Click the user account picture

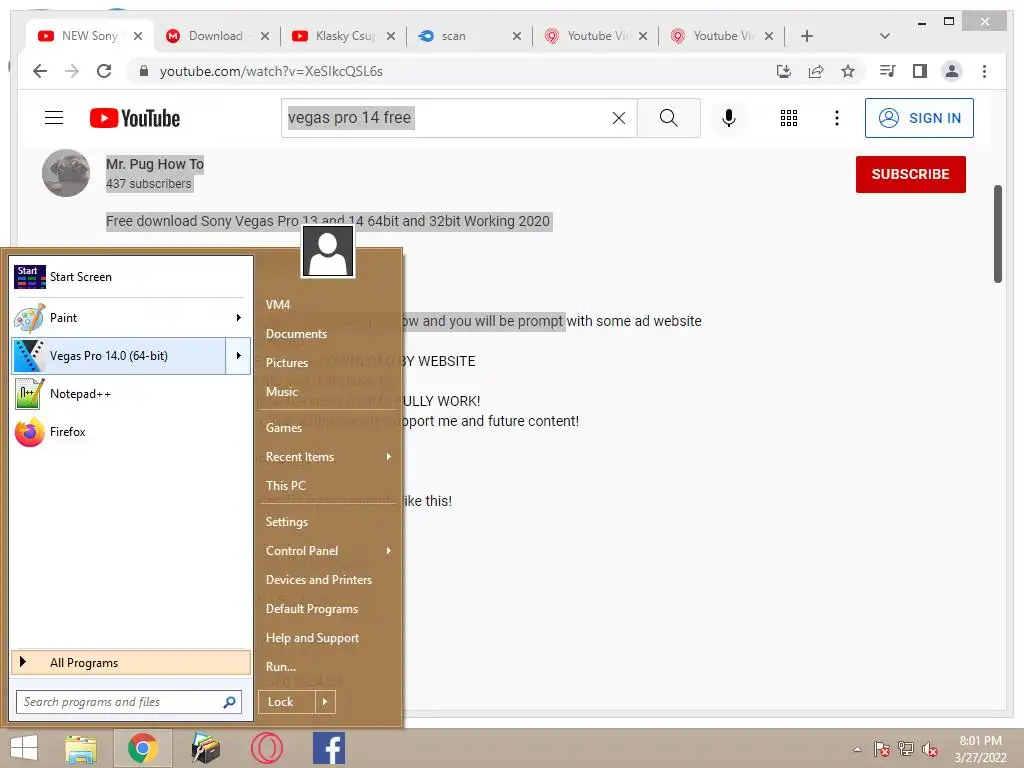pyautogui.click(x=328, y=252)
